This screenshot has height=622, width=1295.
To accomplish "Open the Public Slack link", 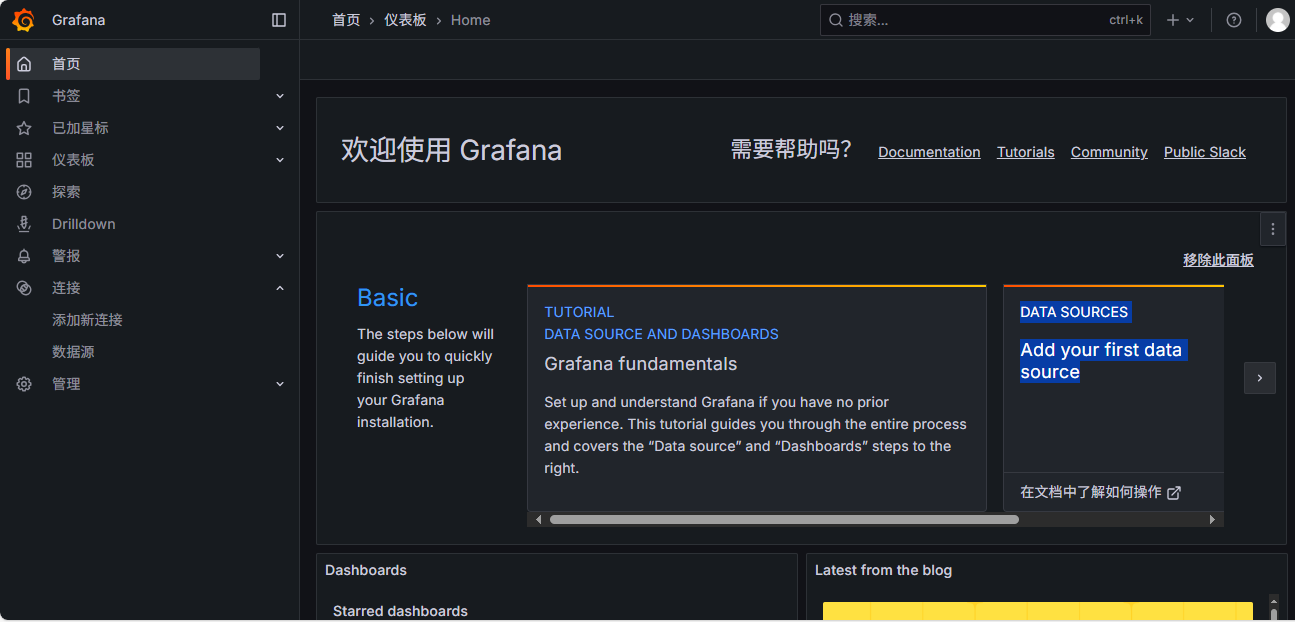I will click(x=1205, y=152).
